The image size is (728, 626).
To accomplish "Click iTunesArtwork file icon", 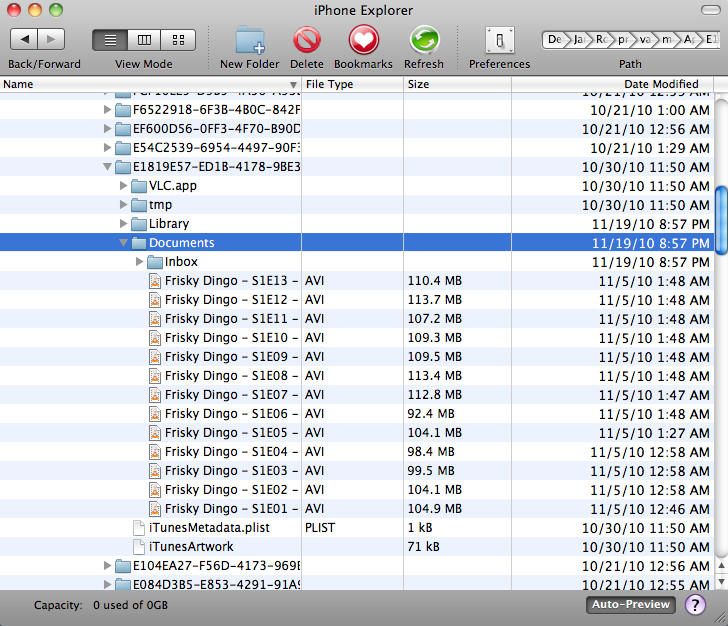I will (x=139, y=547).
